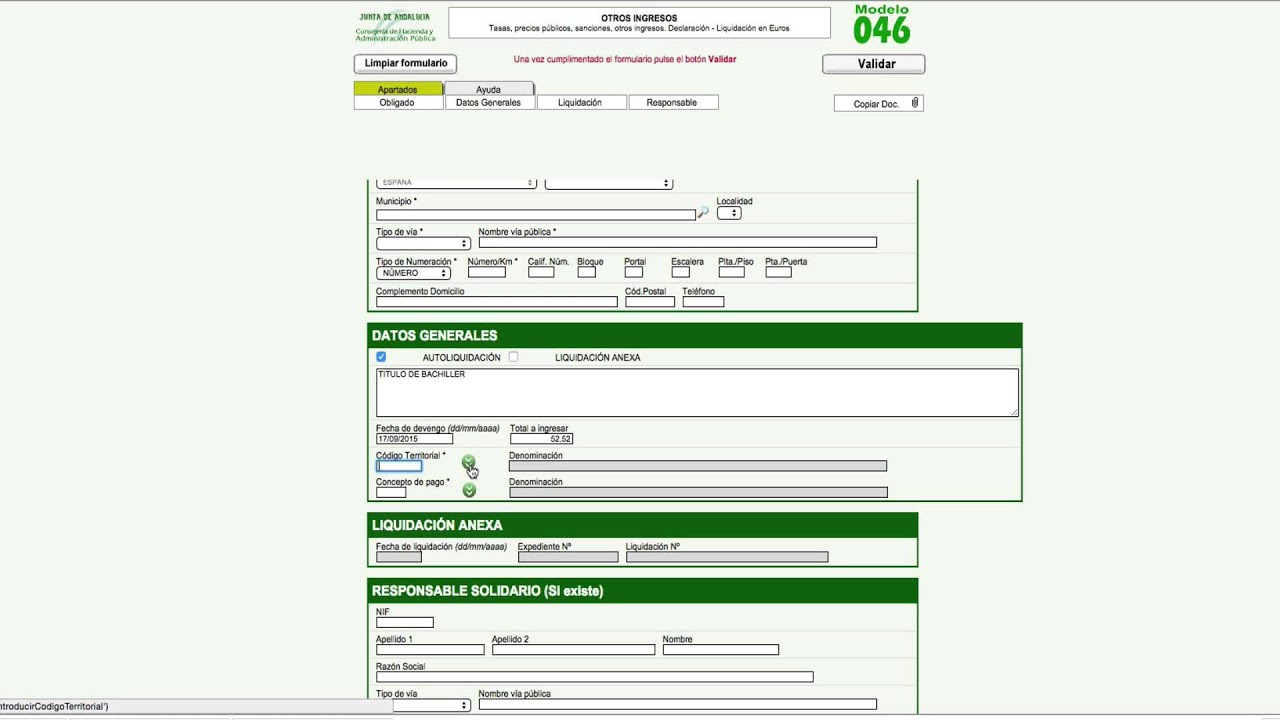Click the Pta./Puerta input field
Image resolution: width=1280 pixels, height=720 pixels.
(x=778, y=272)
